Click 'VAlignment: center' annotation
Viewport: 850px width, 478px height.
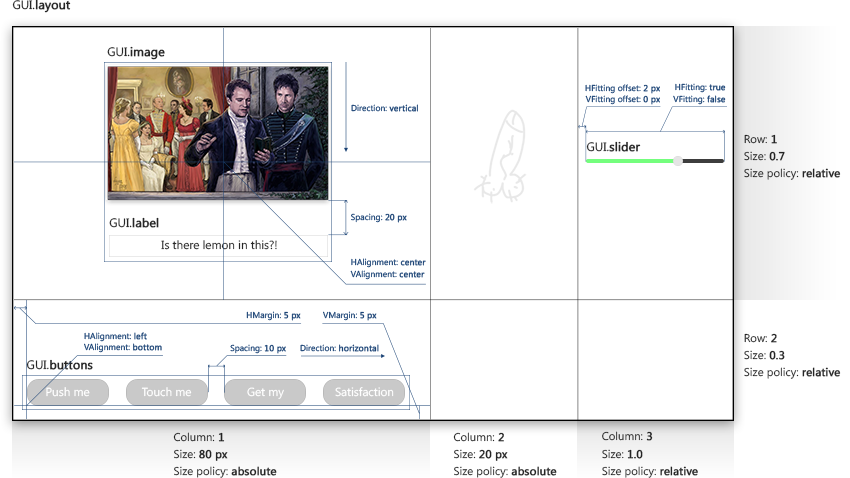pos(387,274)
